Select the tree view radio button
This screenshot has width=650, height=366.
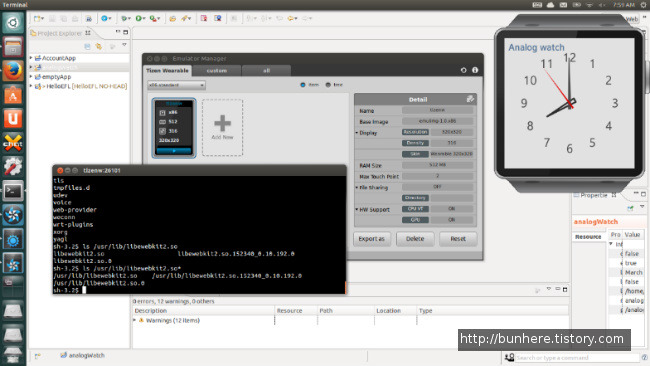point(328,85)
